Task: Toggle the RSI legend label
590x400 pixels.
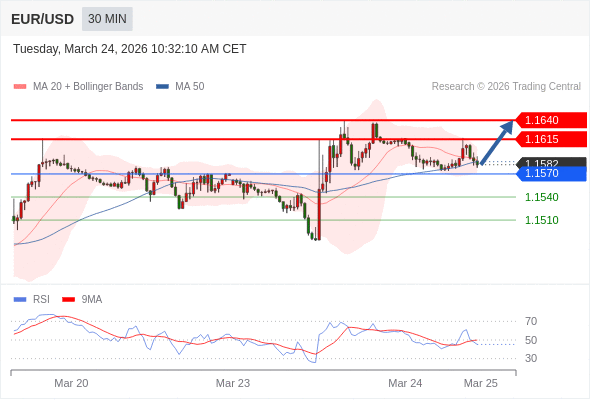Action: (x=41, y=300)
